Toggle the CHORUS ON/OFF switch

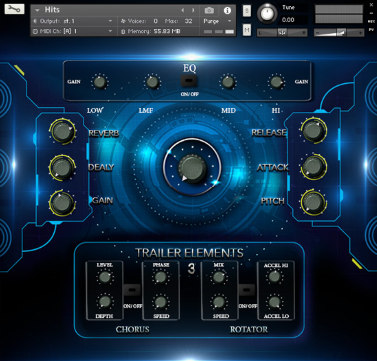(x=132, y=290)
